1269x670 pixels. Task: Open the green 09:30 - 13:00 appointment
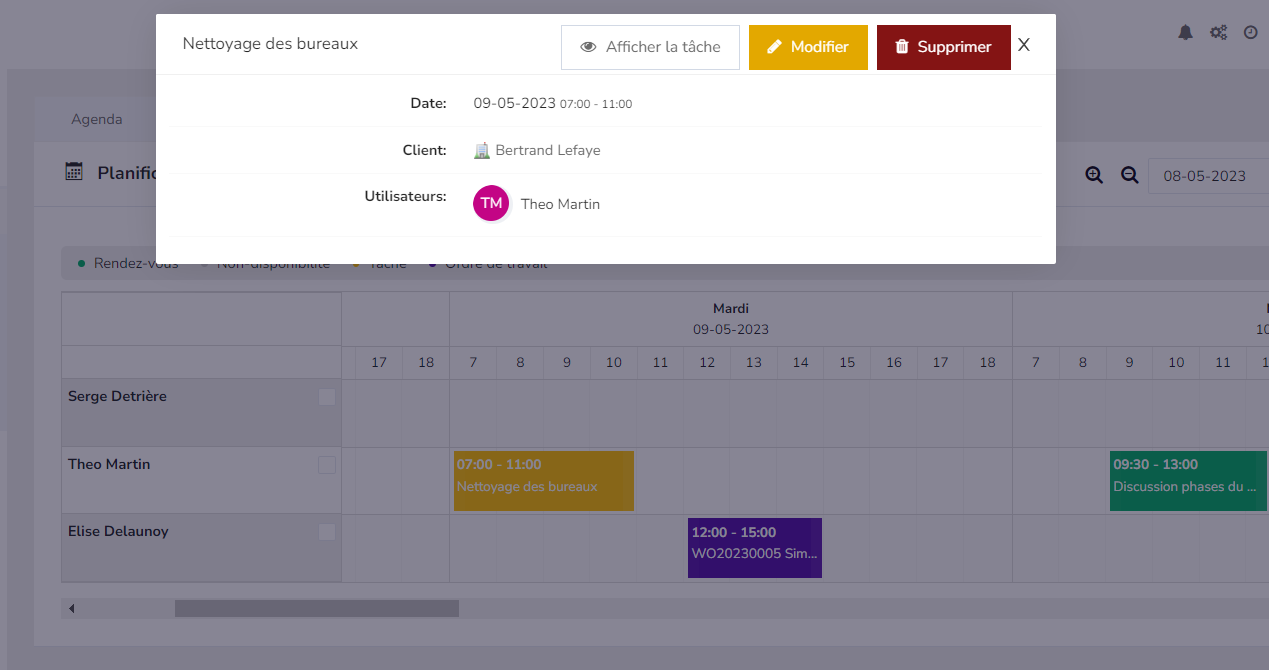[x=1187, y=480]
